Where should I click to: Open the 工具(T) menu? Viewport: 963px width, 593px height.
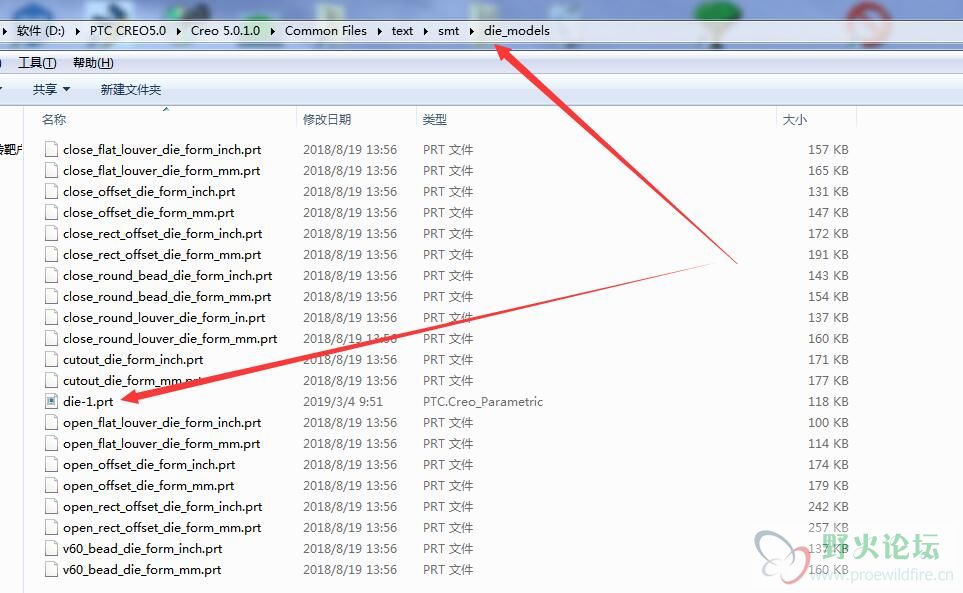pos(37,63)
